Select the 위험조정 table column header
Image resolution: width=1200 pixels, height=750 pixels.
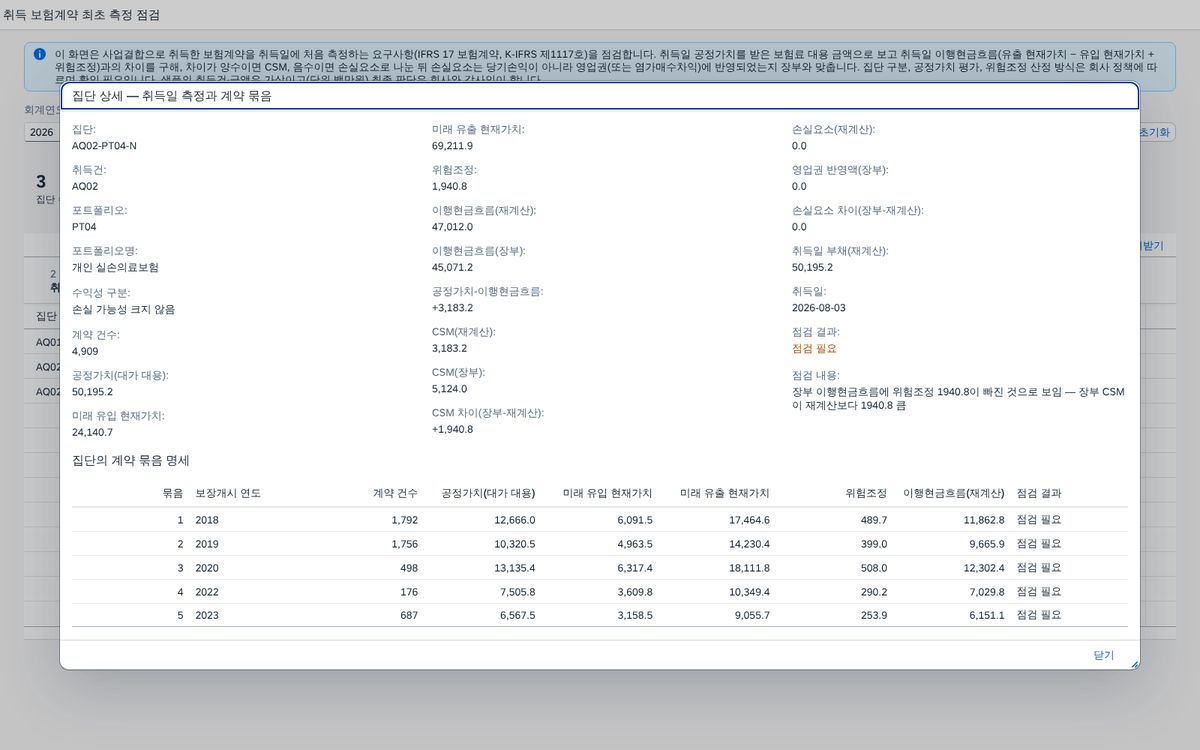[866, 493]
